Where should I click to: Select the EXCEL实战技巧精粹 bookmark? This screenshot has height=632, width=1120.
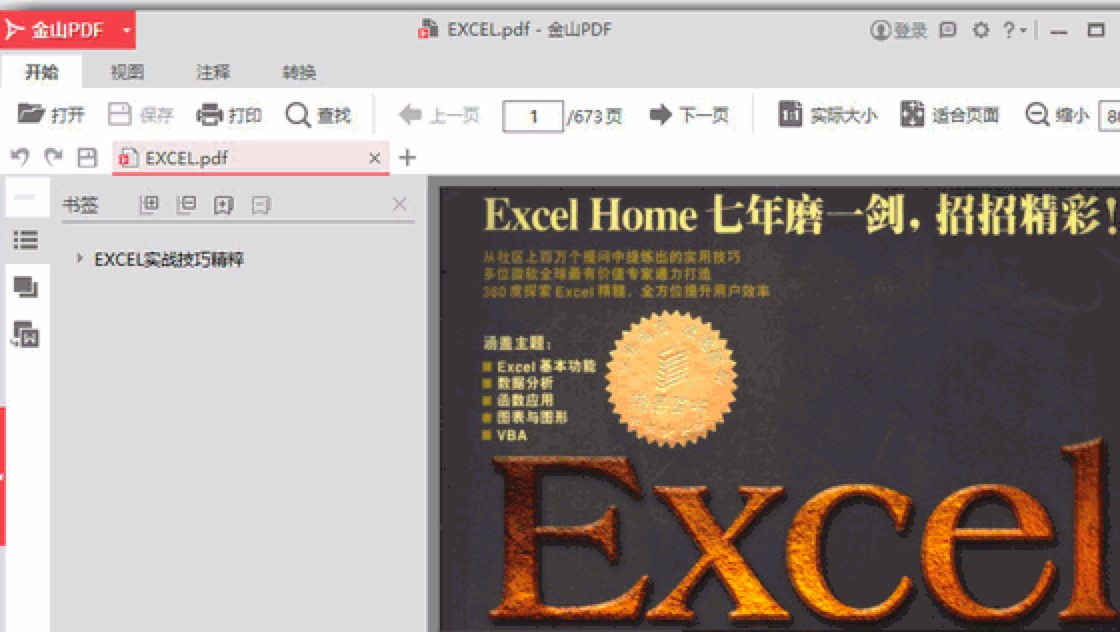169,259
